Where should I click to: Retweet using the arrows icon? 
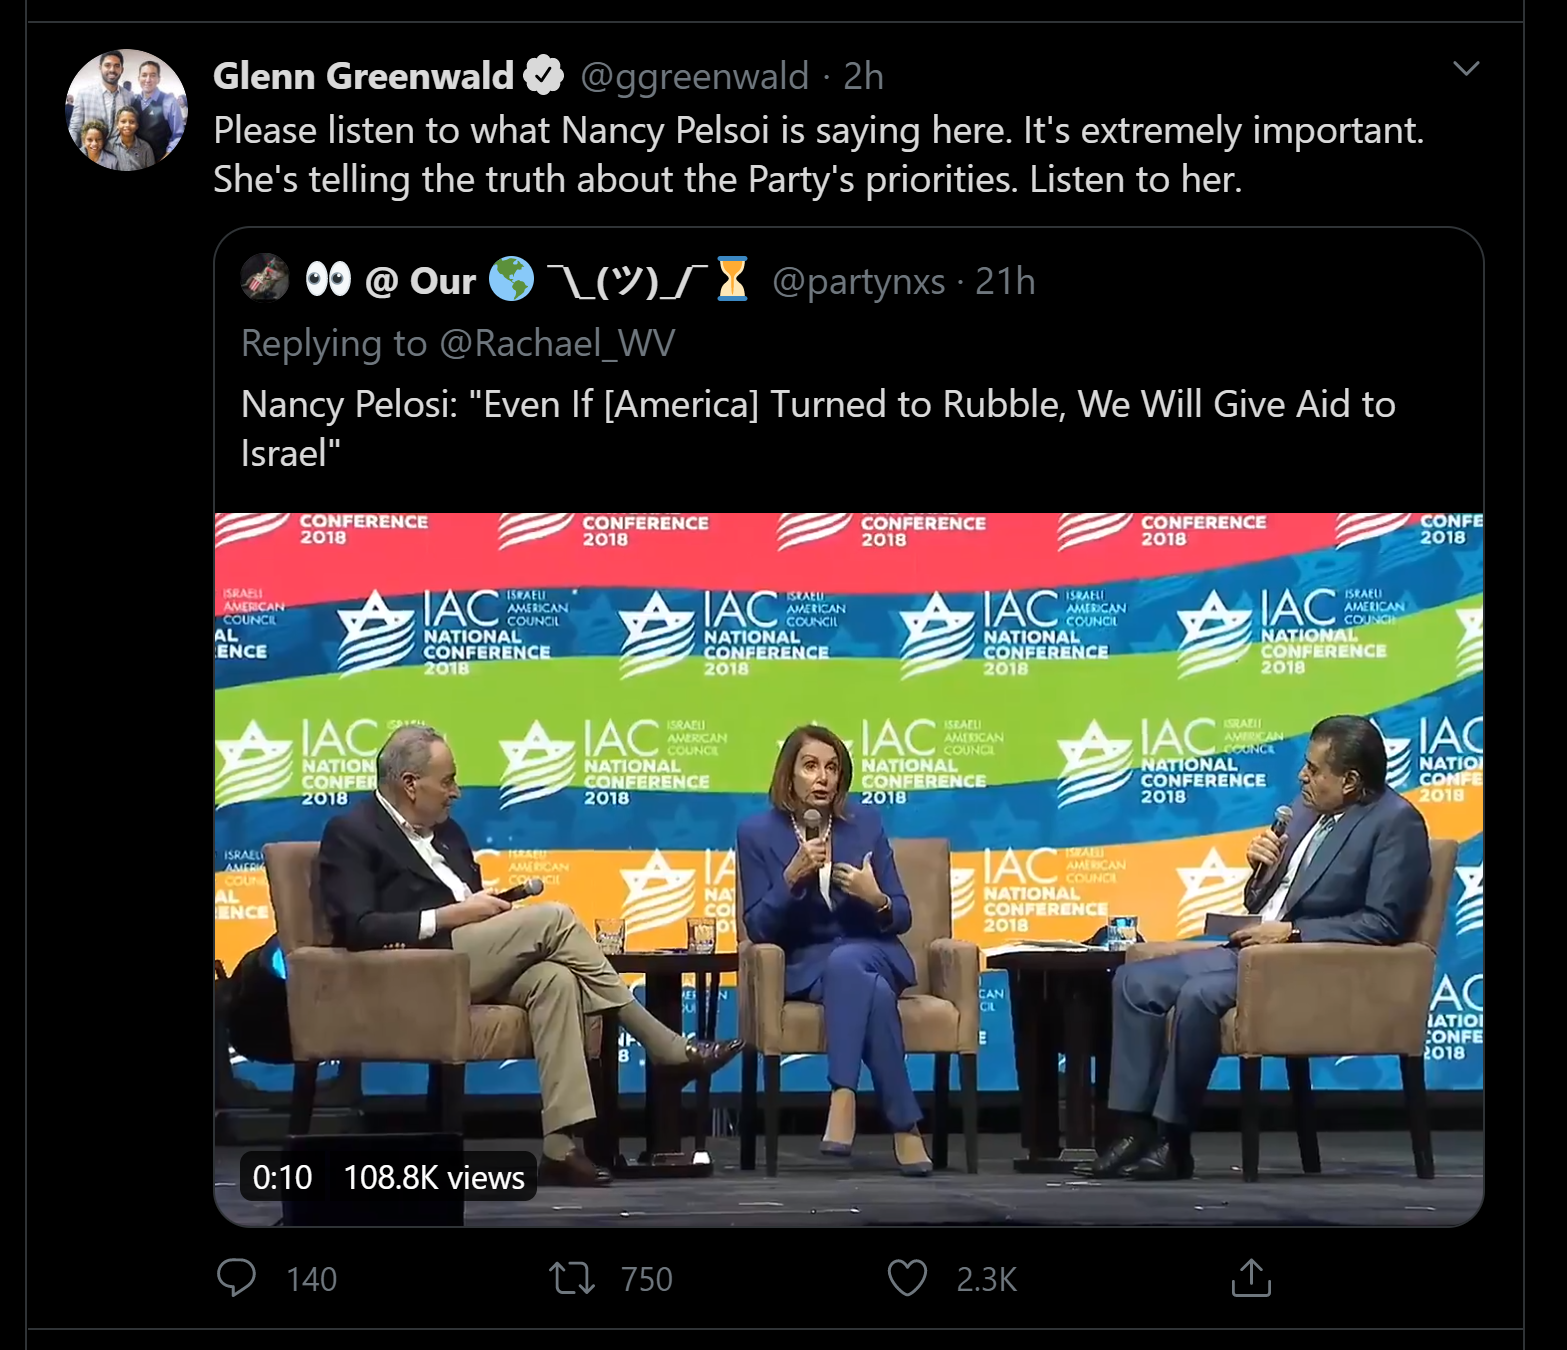coord(572,1278)
